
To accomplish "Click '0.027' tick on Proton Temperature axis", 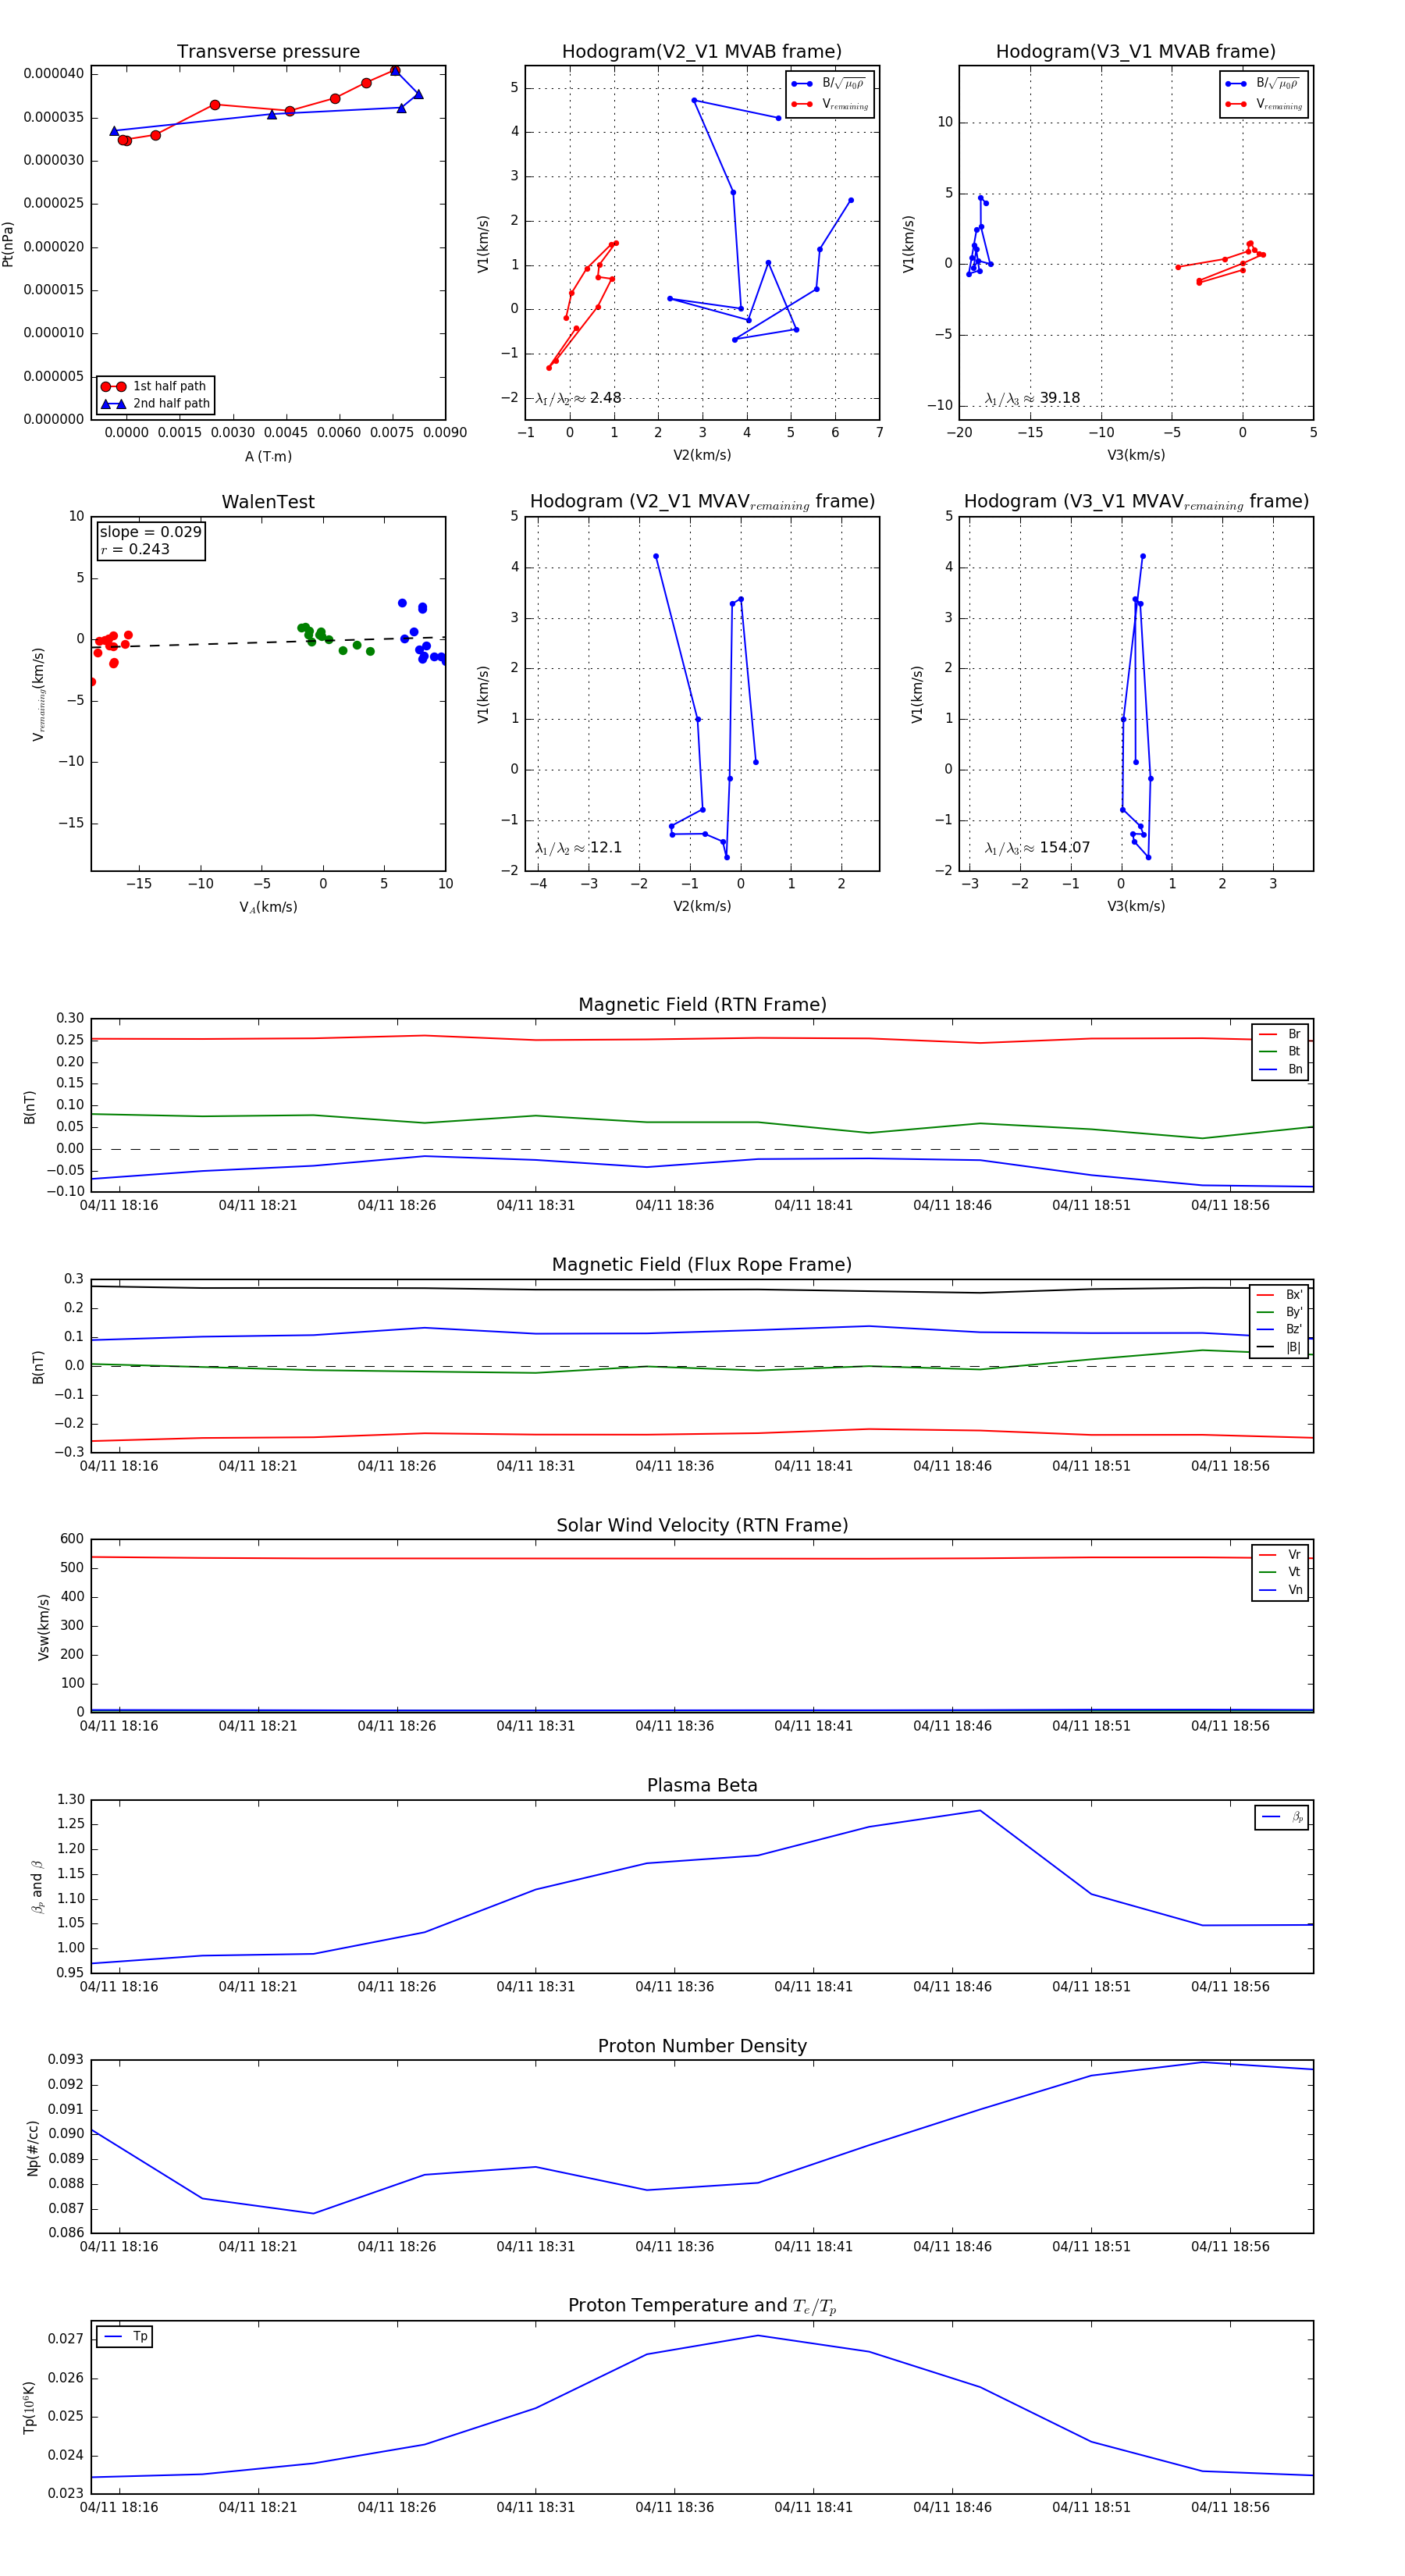I will [x=66, y=2339].
